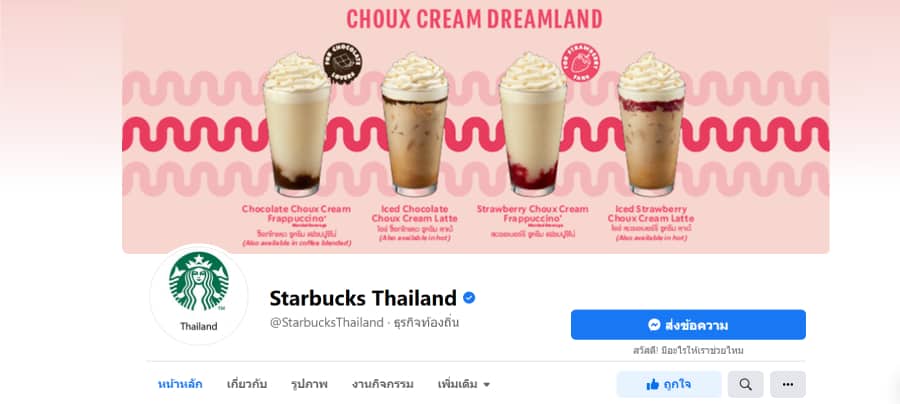900x404 pixels.
Task: Click the For Strawberry Fans badge
Action: point(581,62)
